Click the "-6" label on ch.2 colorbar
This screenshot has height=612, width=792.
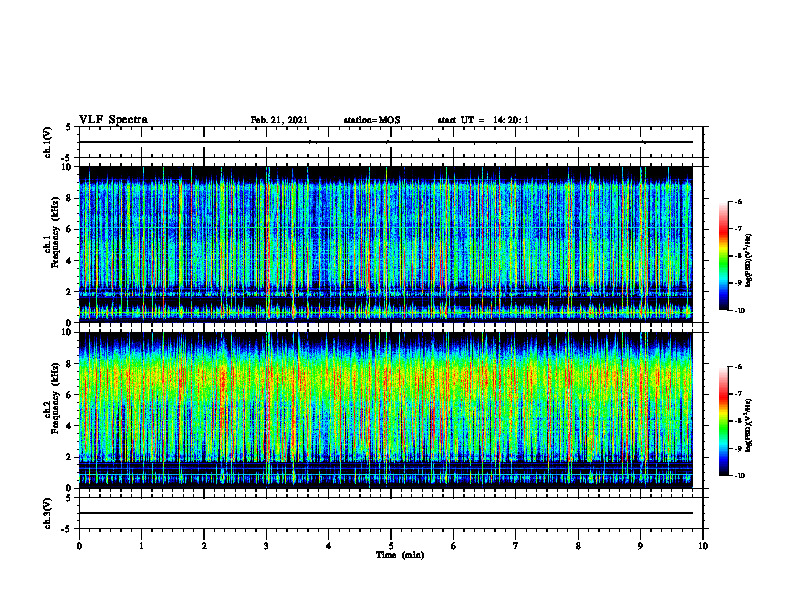click(x=738, y=367)
